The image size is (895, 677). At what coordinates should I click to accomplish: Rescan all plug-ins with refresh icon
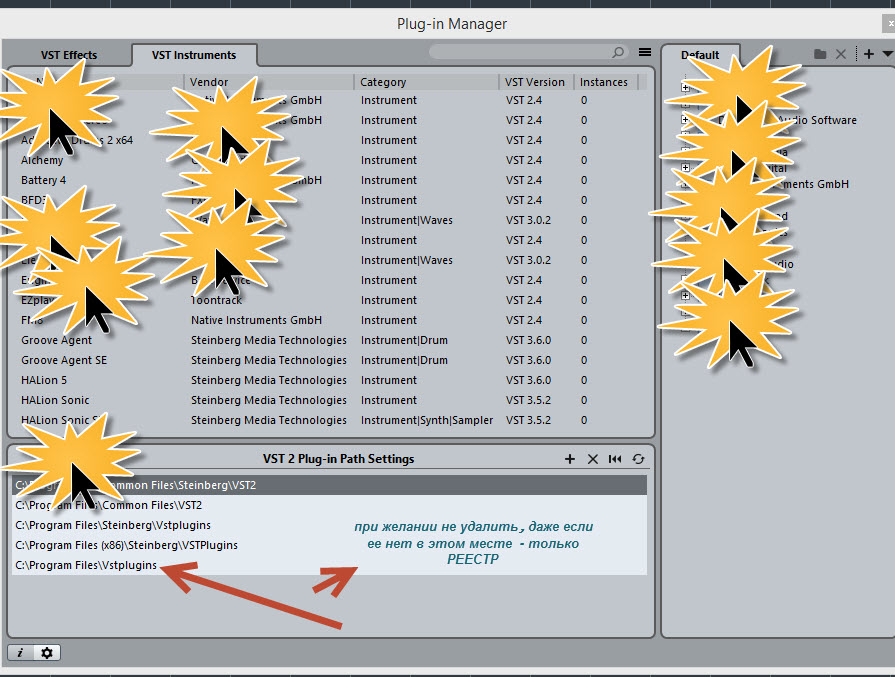click(x=638, y=459)
